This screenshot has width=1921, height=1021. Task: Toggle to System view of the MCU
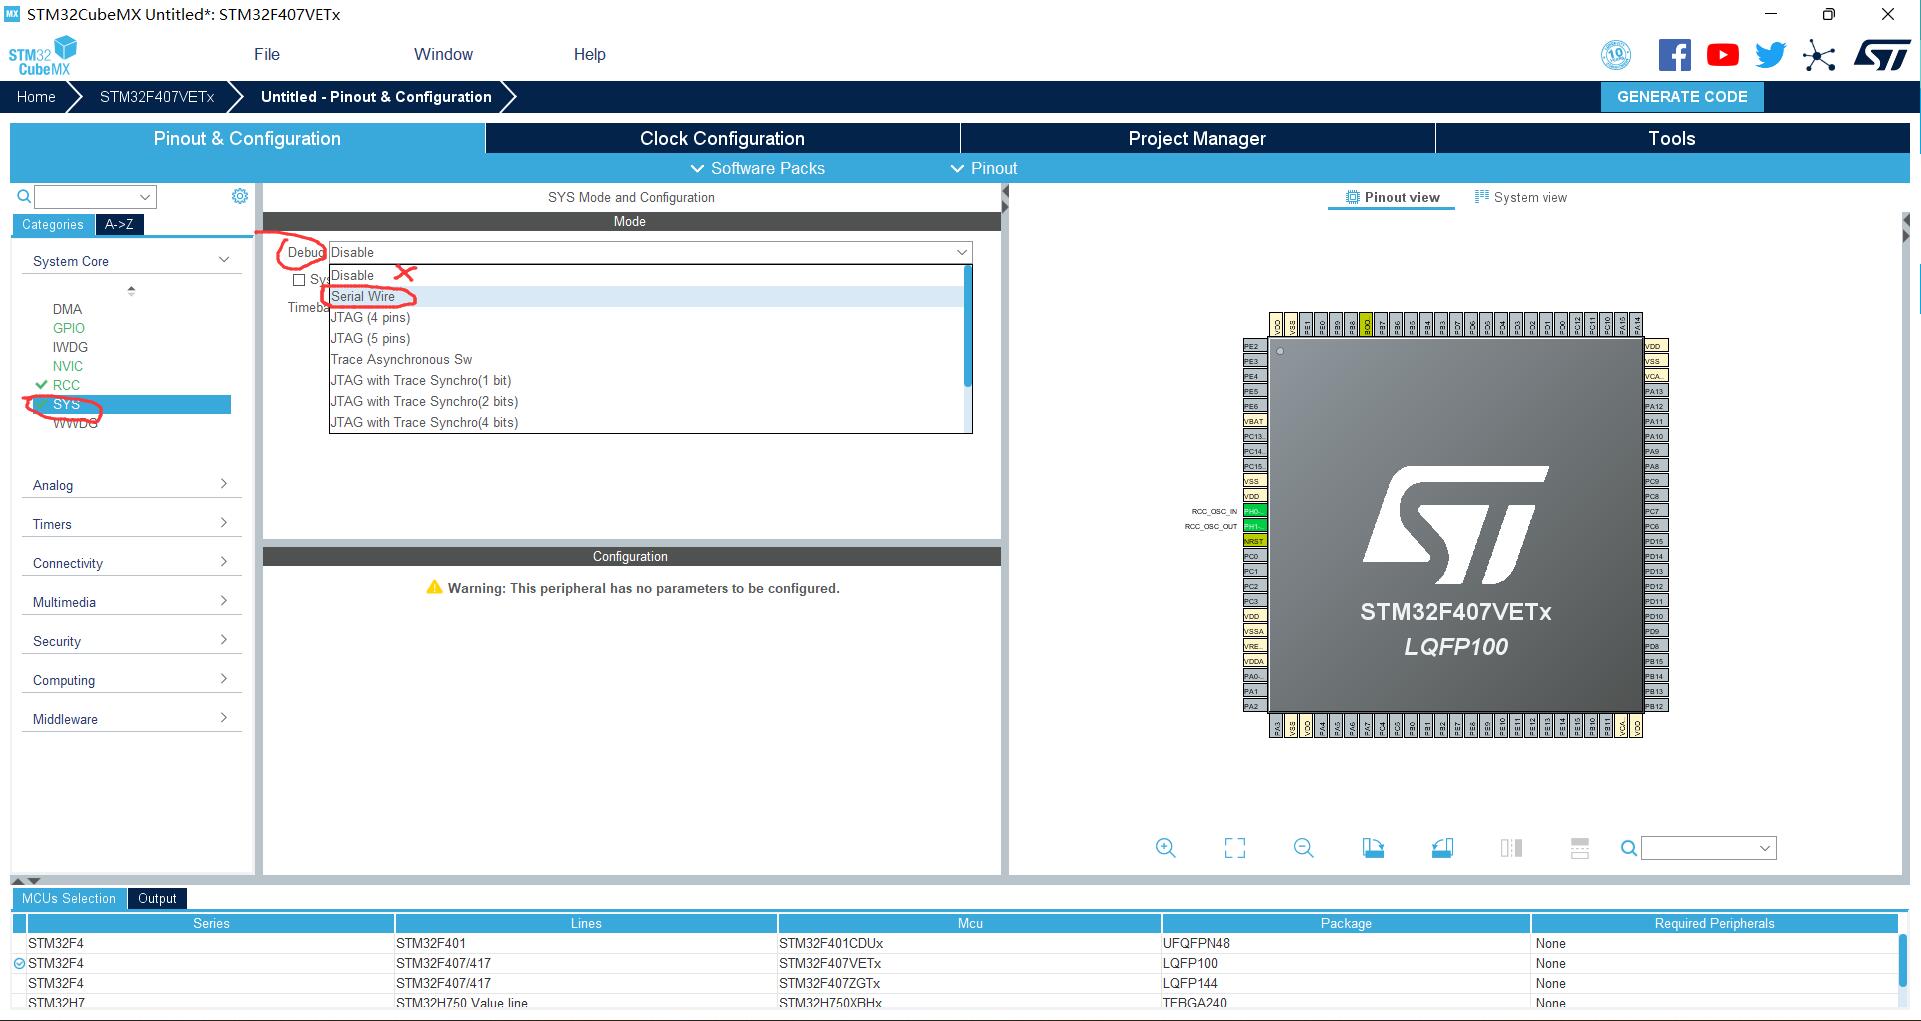(1521, 197)
